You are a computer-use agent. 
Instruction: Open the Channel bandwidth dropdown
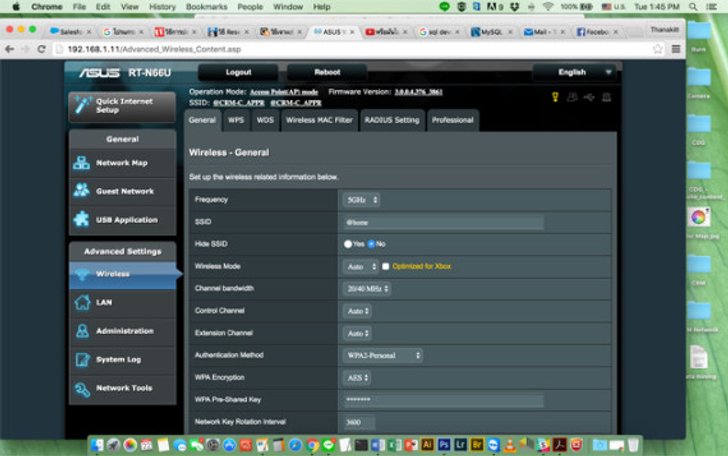click(x=367, y=289)
